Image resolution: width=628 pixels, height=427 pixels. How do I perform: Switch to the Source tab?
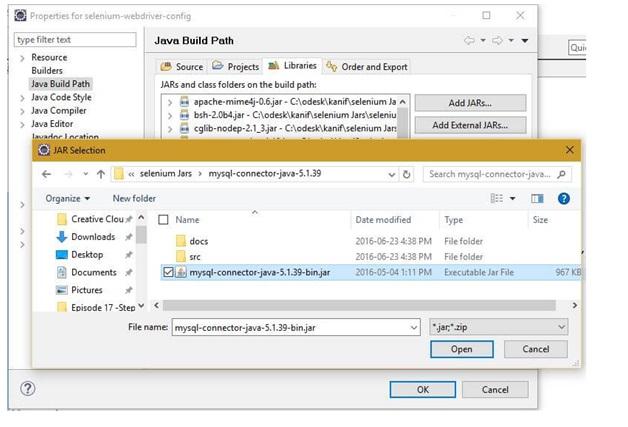pyautogui.click(x=182, y=66)
